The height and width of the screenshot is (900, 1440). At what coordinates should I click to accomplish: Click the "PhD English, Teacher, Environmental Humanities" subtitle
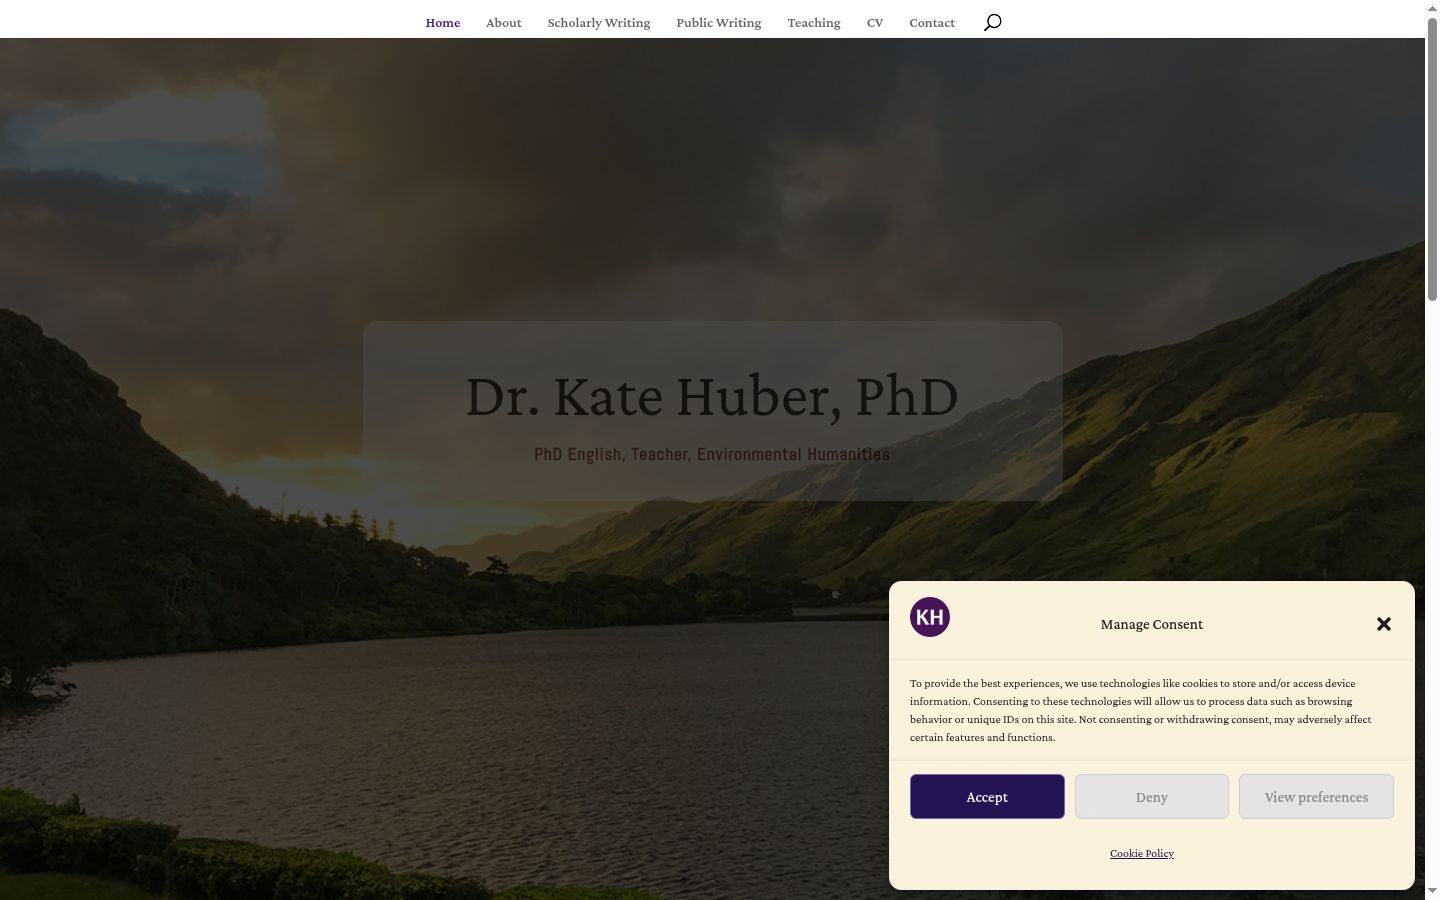click(712, 454)
